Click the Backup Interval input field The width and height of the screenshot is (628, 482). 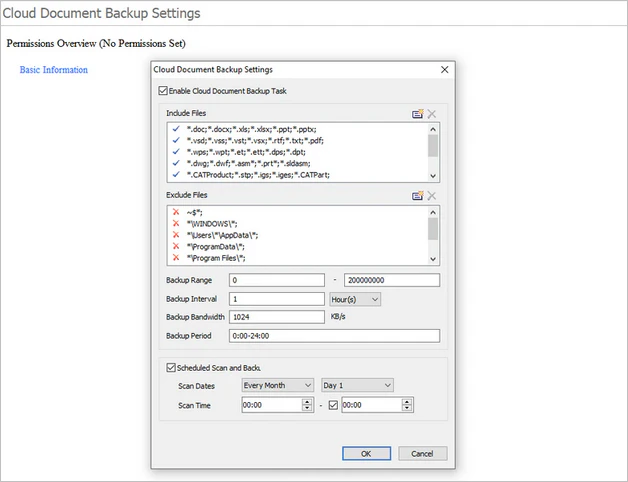[277, 299]
